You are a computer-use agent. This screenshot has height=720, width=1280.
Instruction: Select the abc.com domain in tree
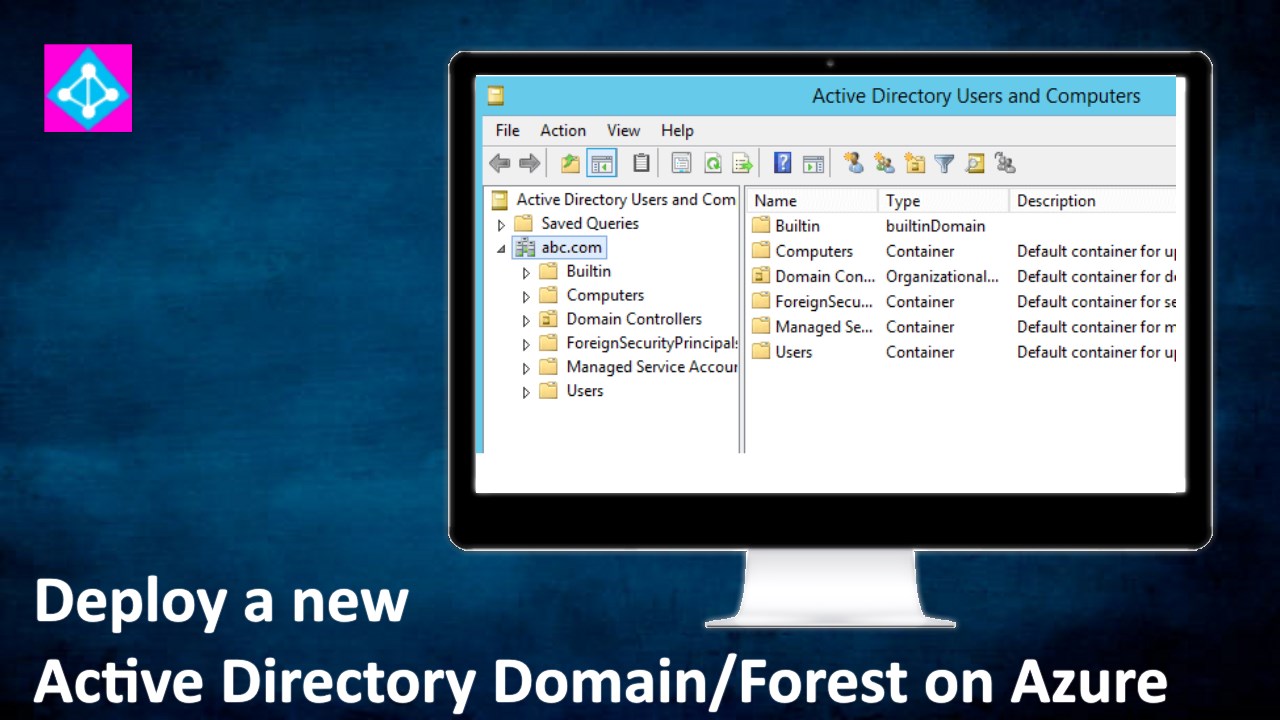(560, 248)
